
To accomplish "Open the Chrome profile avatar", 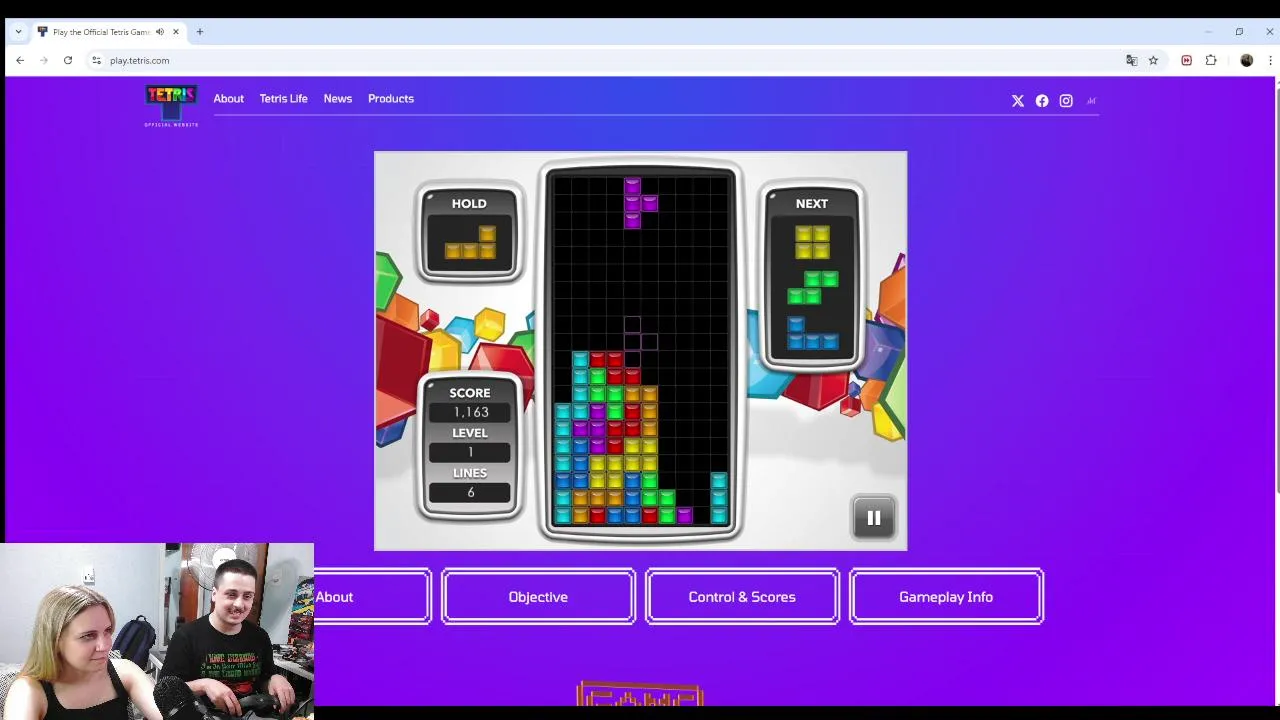I will point(1246,60).
